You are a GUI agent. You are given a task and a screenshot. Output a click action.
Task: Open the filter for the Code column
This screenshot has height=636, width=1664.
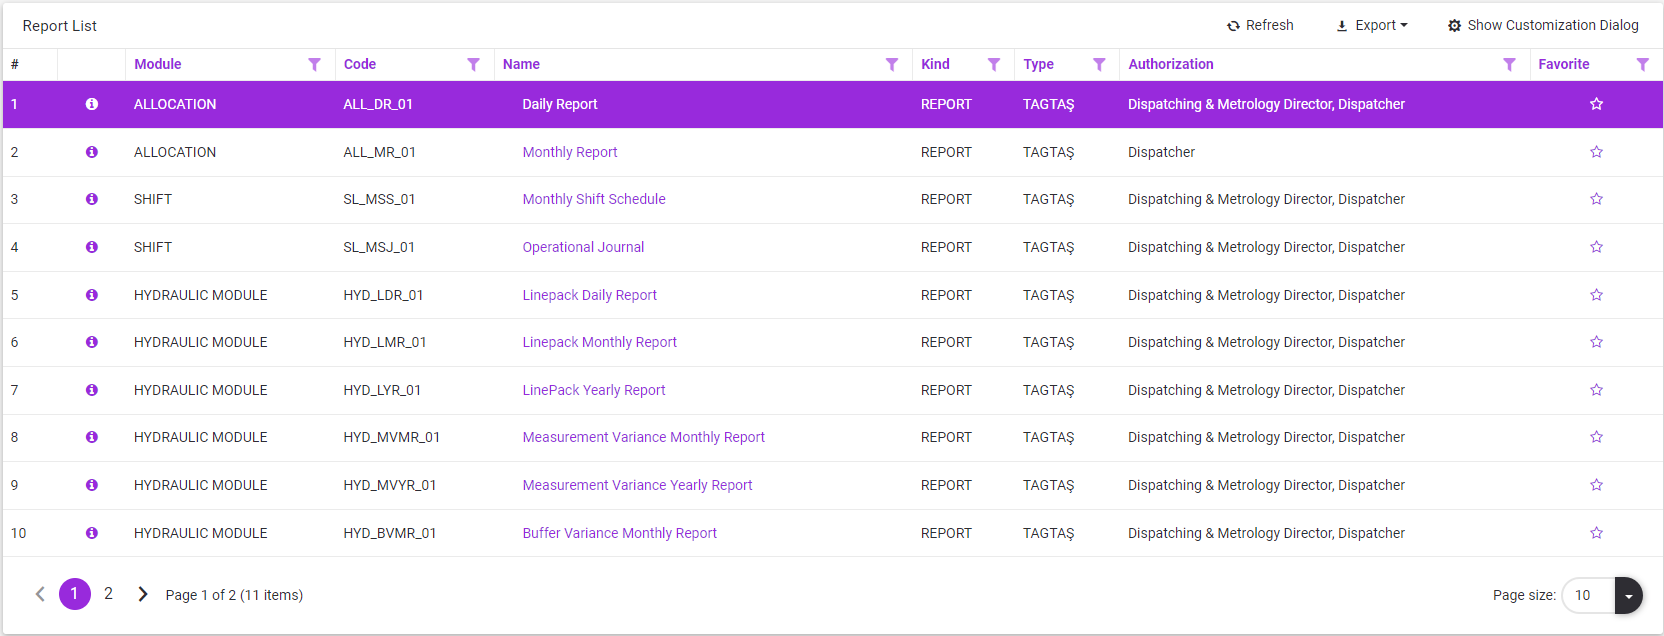[473, 65]
